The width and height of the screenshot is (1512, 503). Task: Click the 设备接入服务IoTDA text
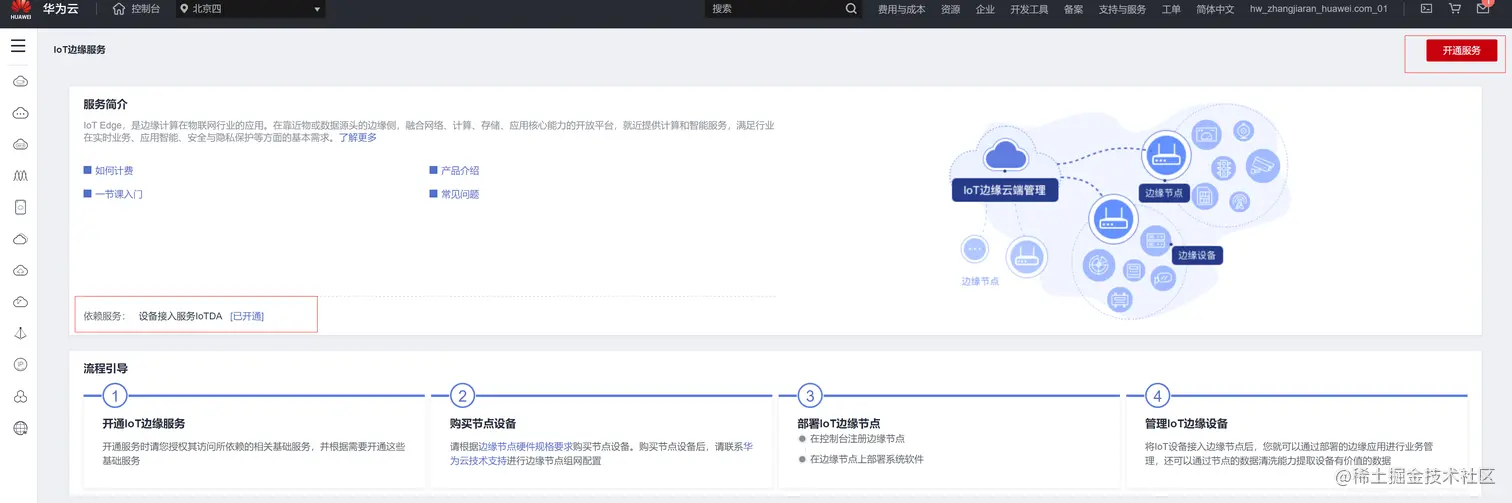(180, 316)
